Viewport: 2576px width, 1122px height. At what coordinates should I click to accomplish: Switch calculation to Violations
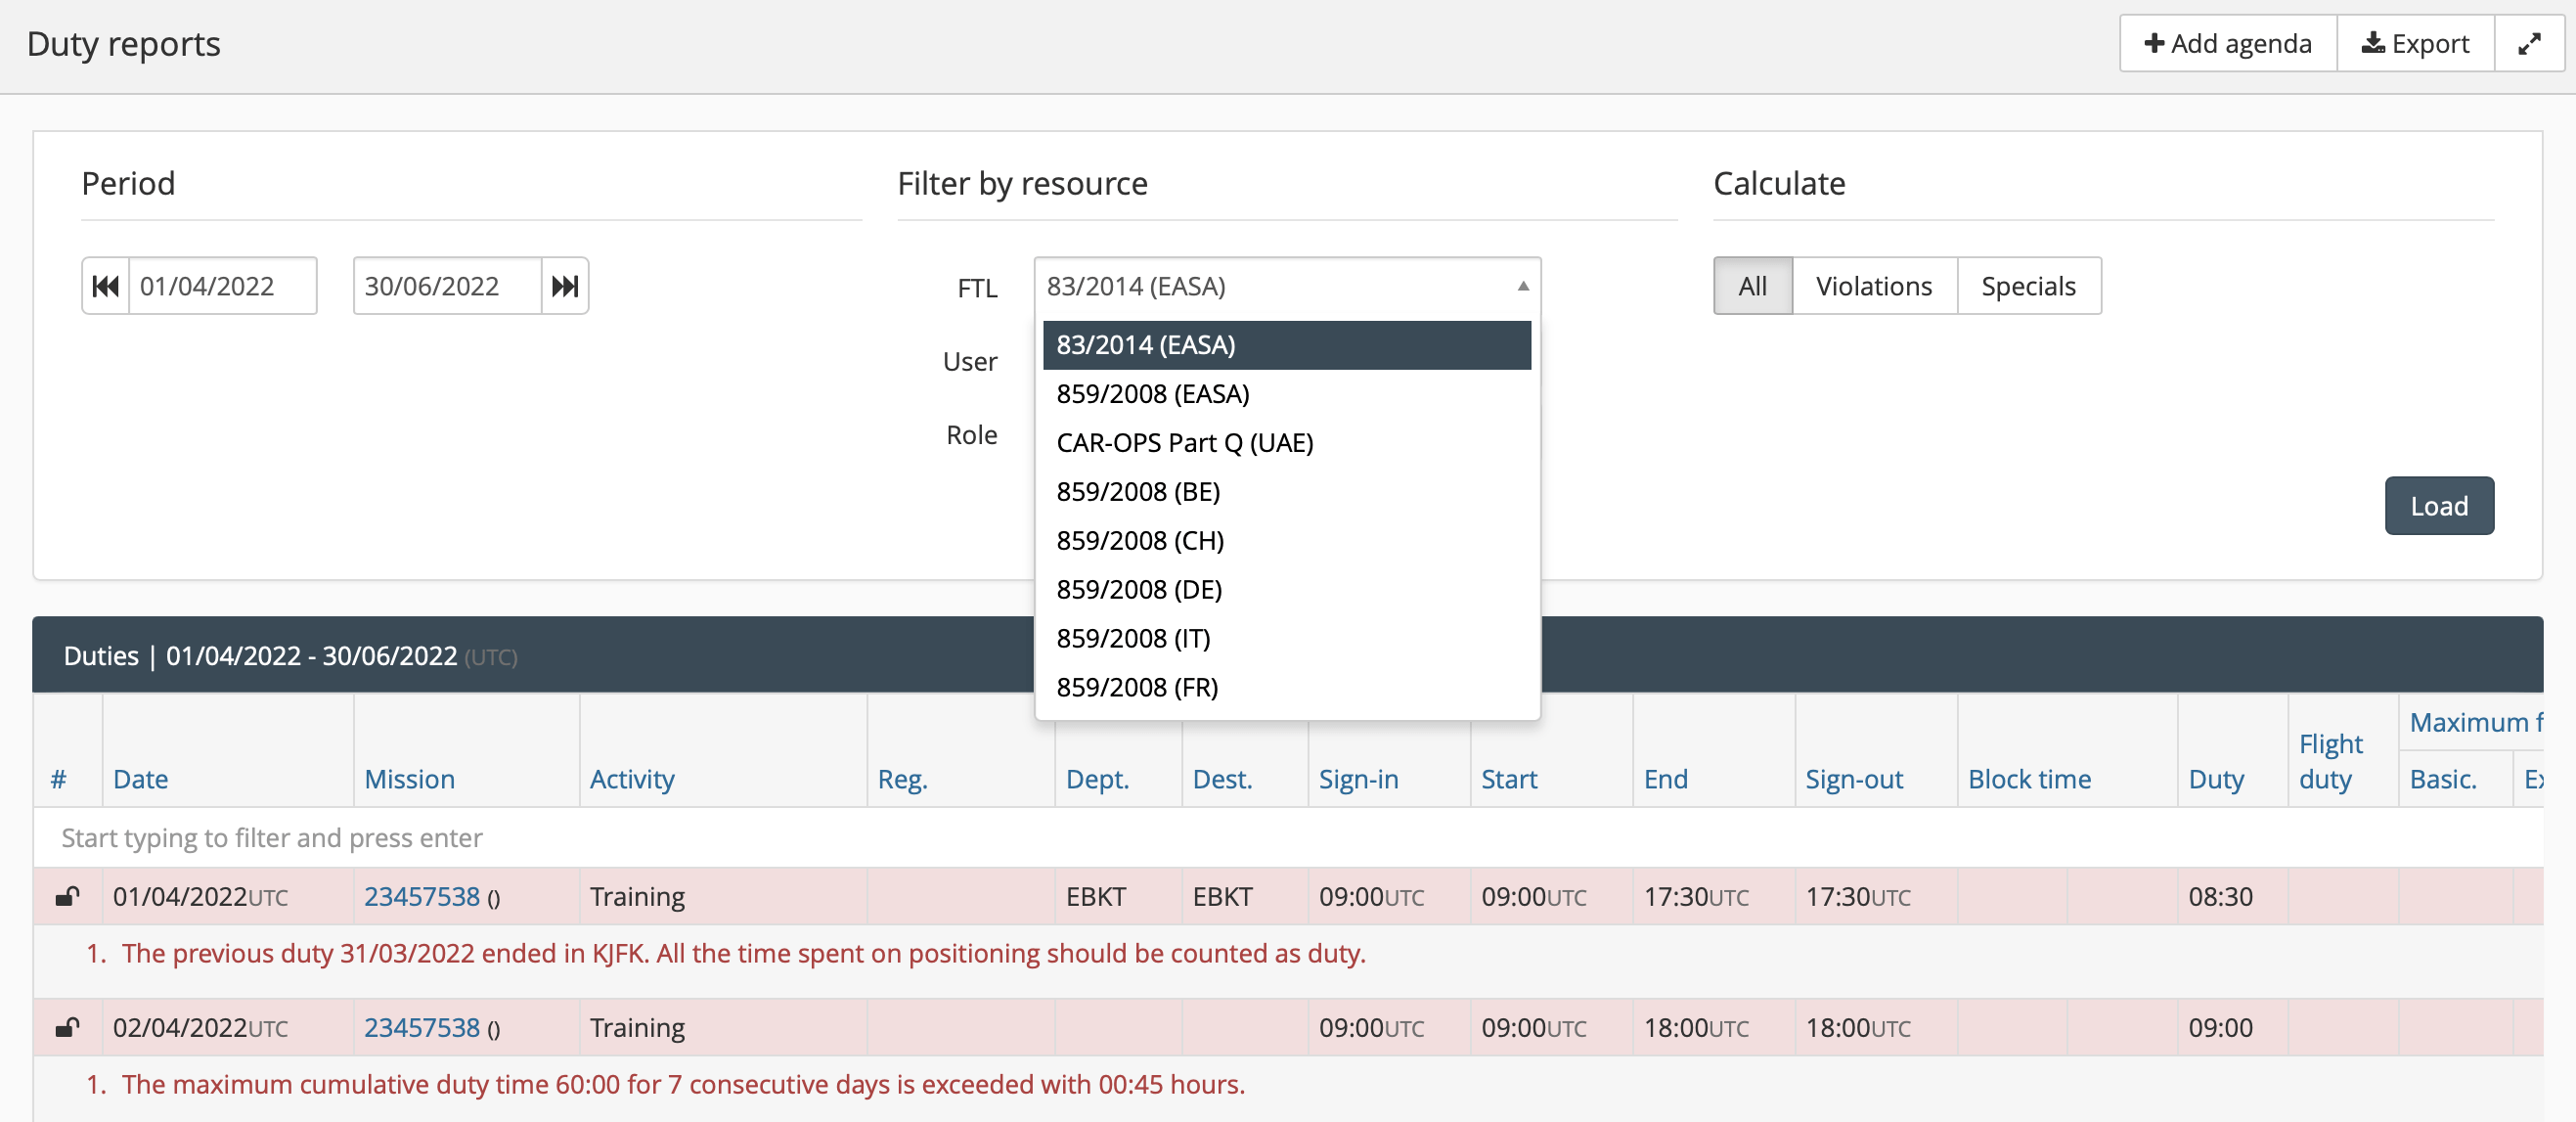pyautogui.click(x=1873, y=287)
